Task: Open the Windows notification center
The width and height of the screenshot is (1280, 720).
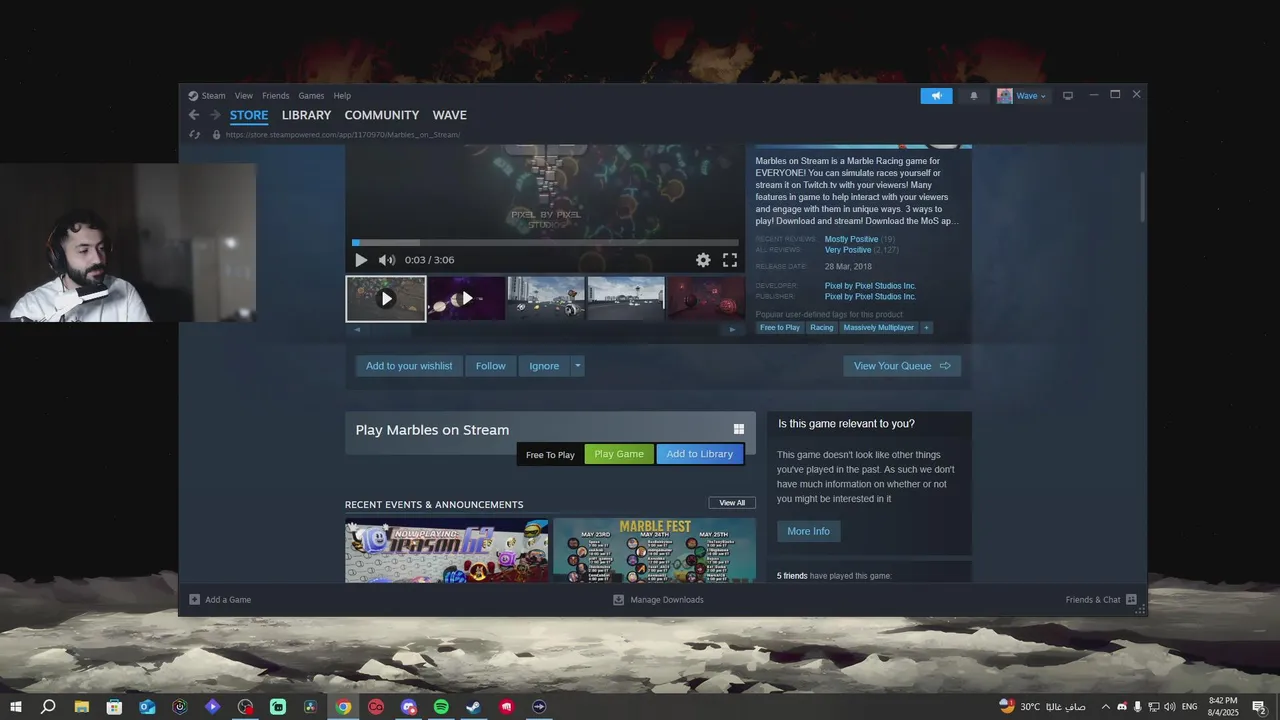Action: click(1260, 707)
